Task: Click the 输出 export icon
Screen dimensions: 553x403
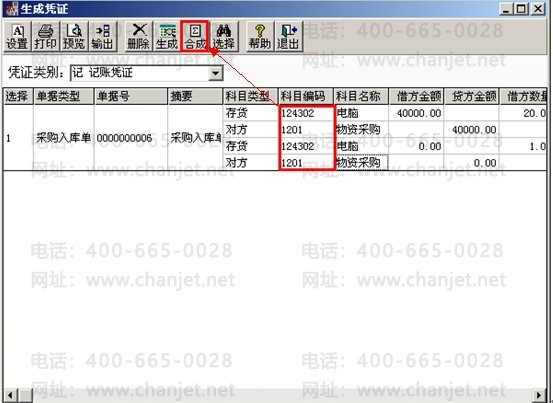Action: 102,37
